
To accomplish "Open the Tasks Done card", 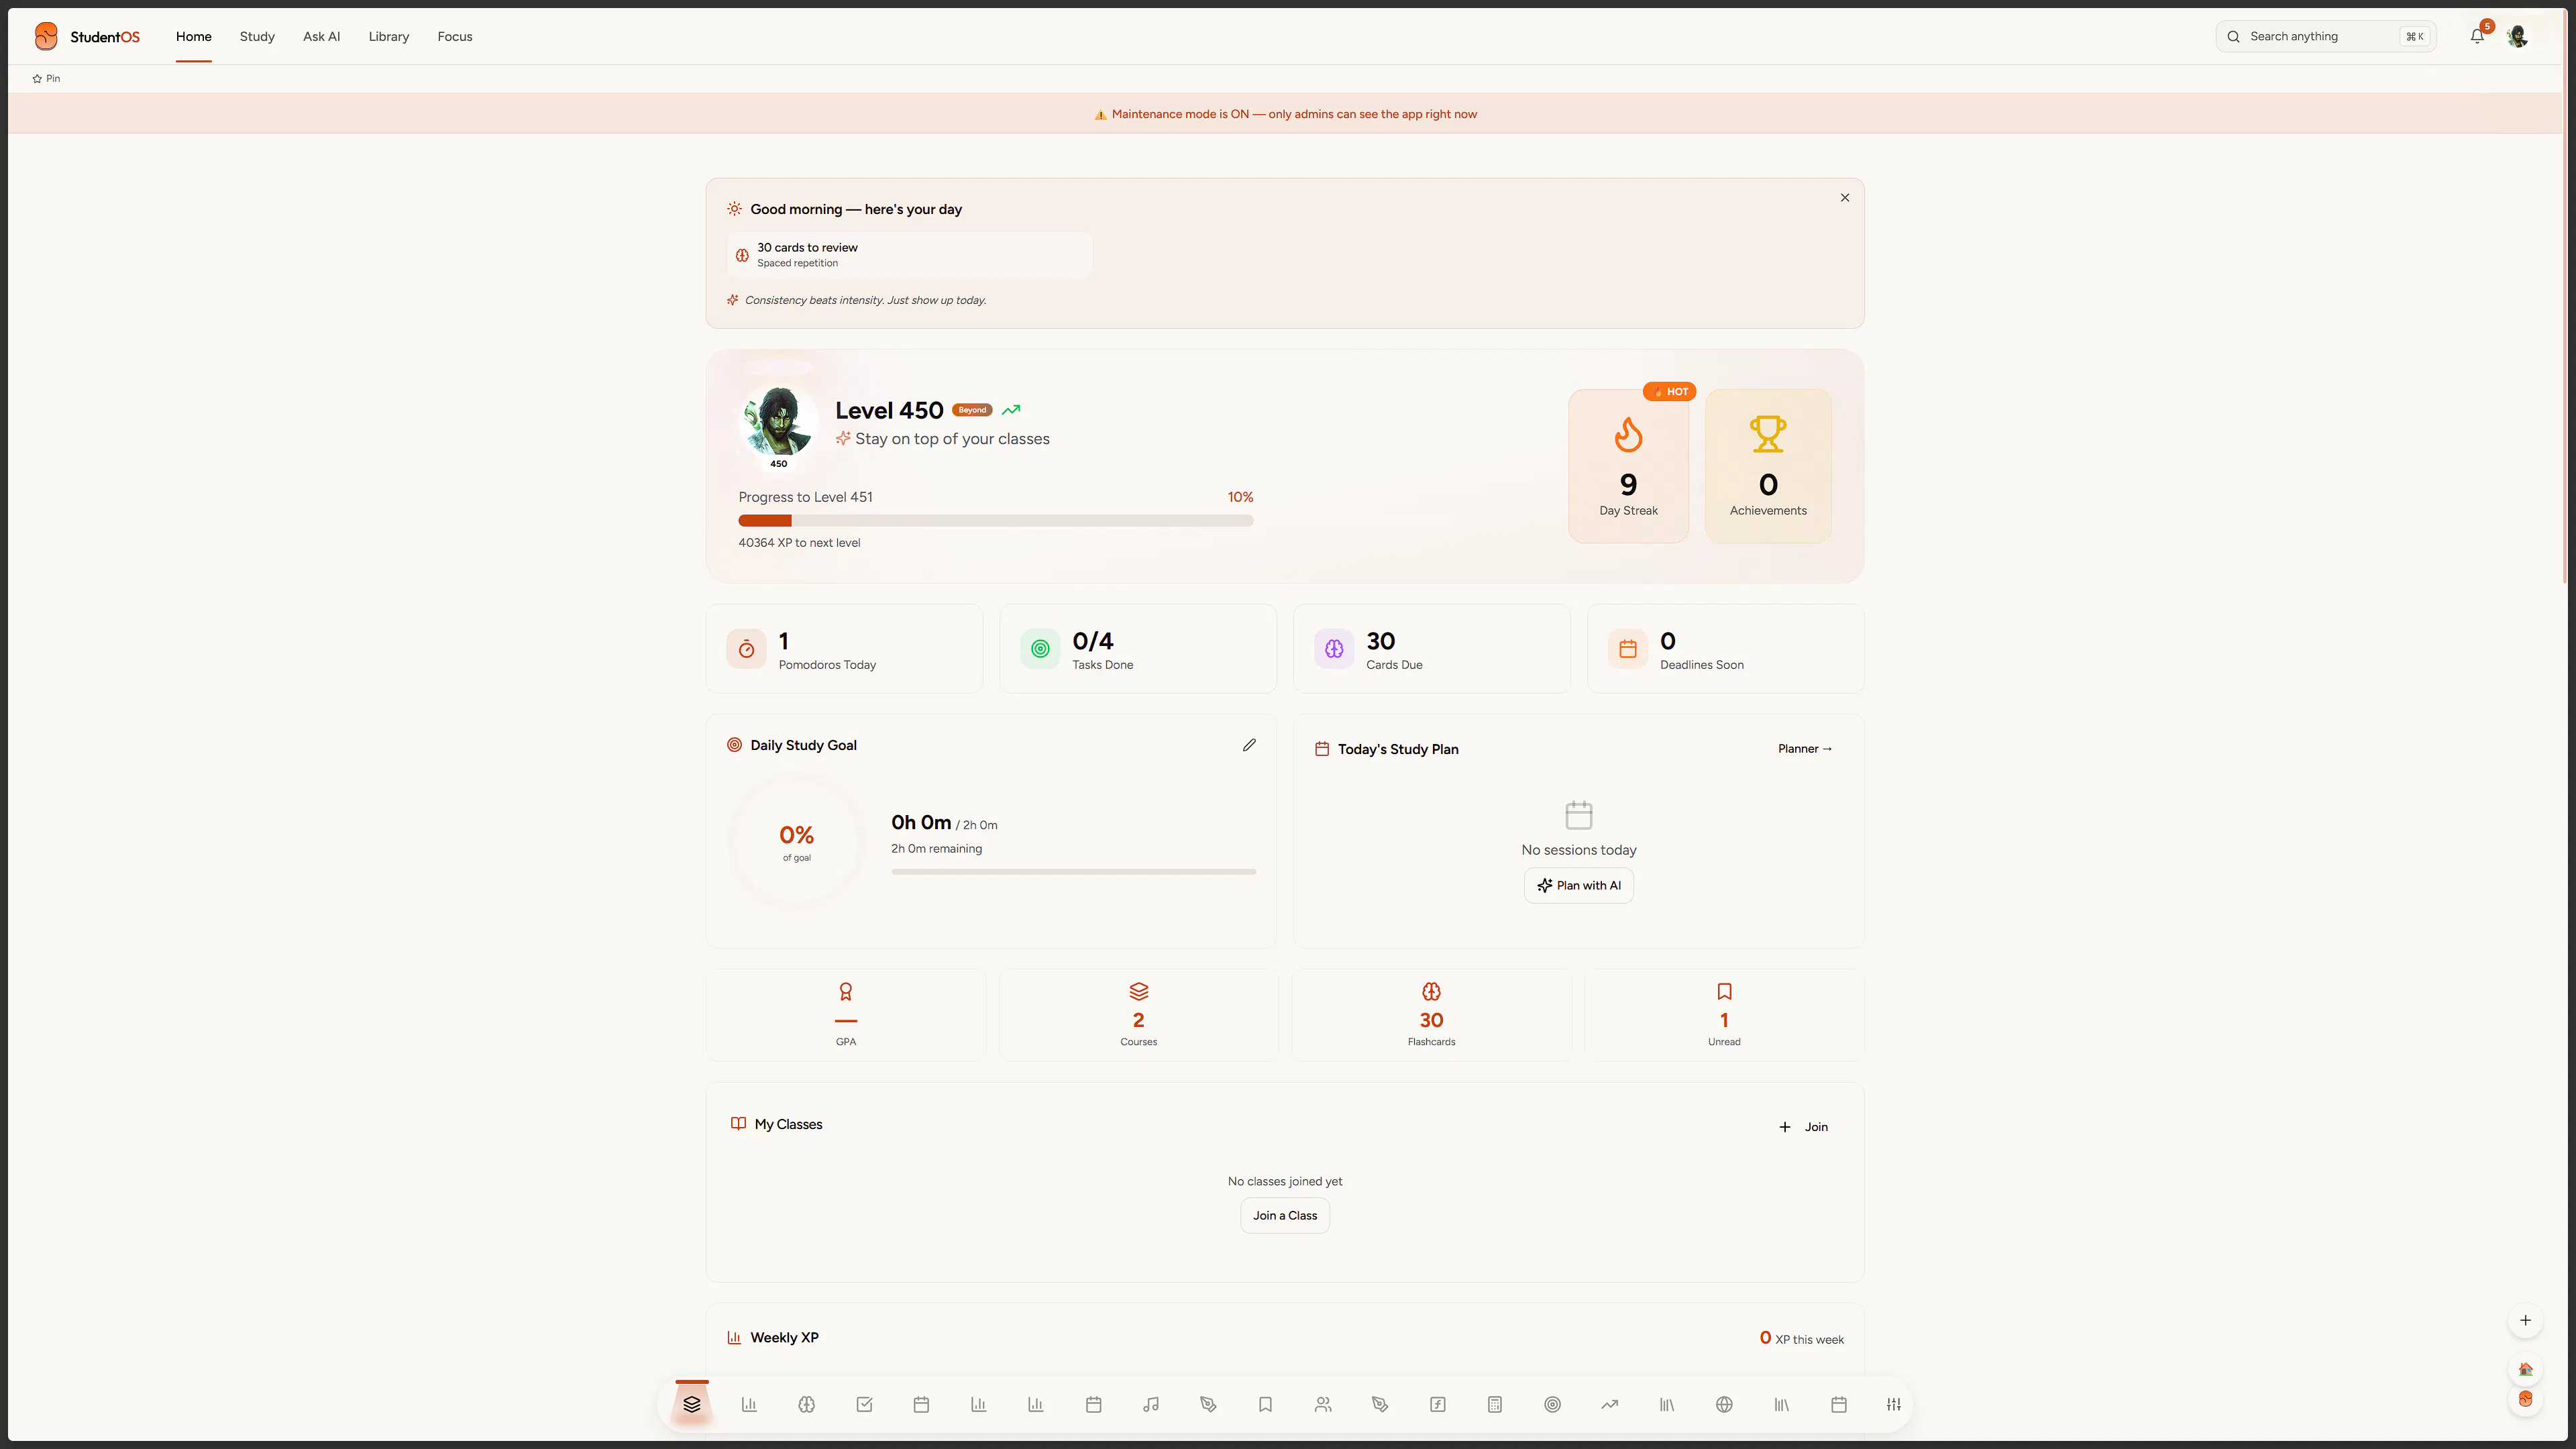I will 1138,649.
